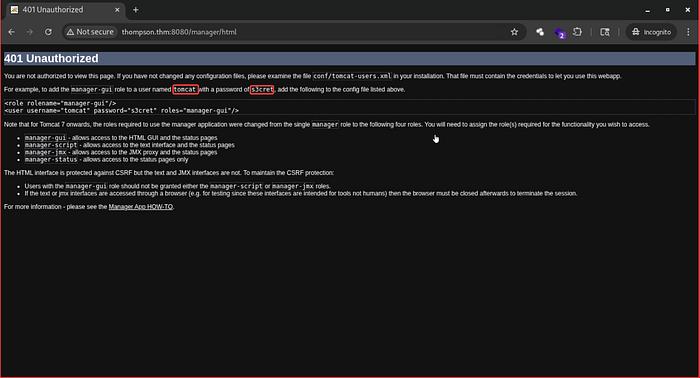Screen dimensions: 700x378
Task: Select the 401 Unauthorized tab
Action: coord(65,10)
